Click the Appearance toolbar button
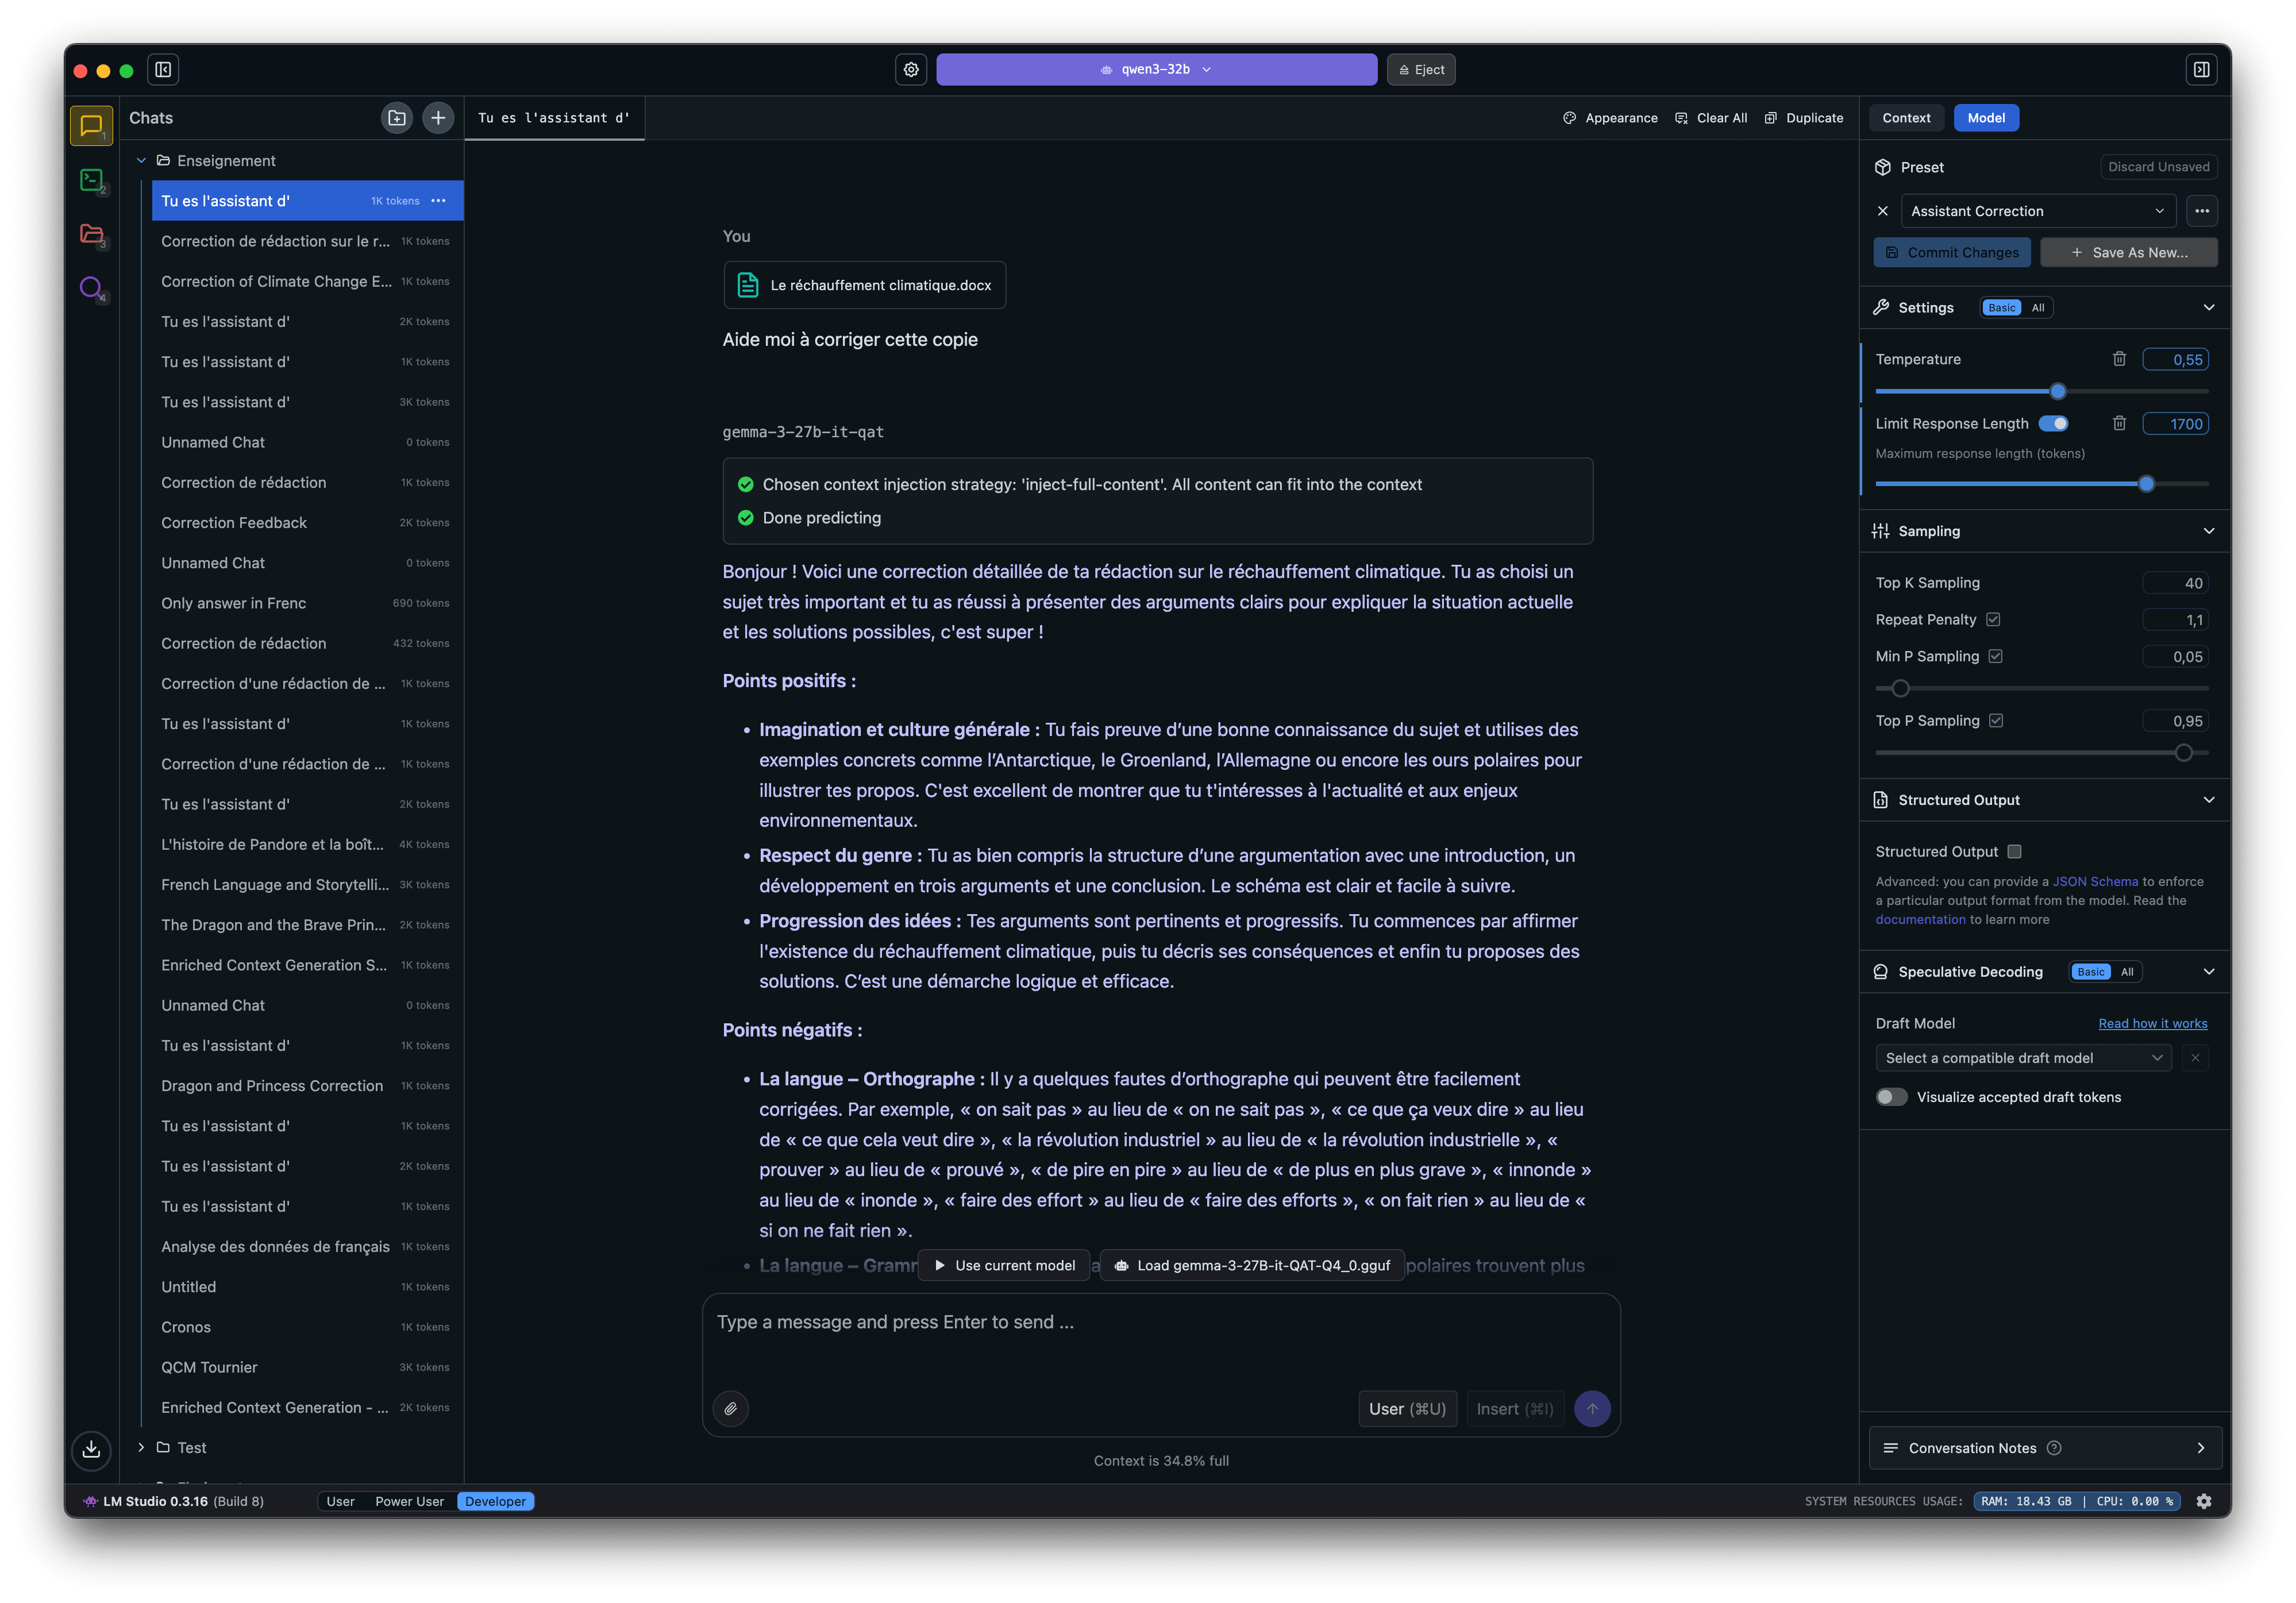This screenshot has height=1603, width=2296. (x=1610, y=118)
